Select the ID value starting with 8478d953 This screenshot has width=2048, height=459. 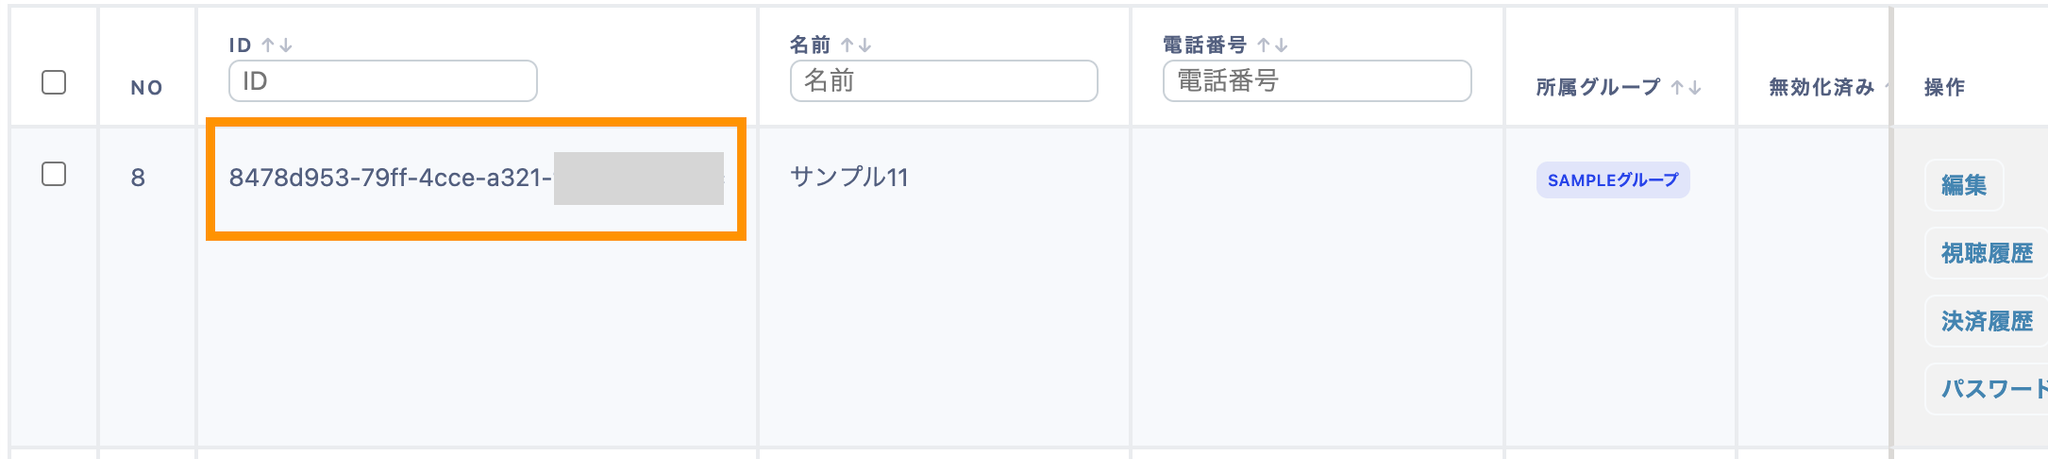point(390,178)
